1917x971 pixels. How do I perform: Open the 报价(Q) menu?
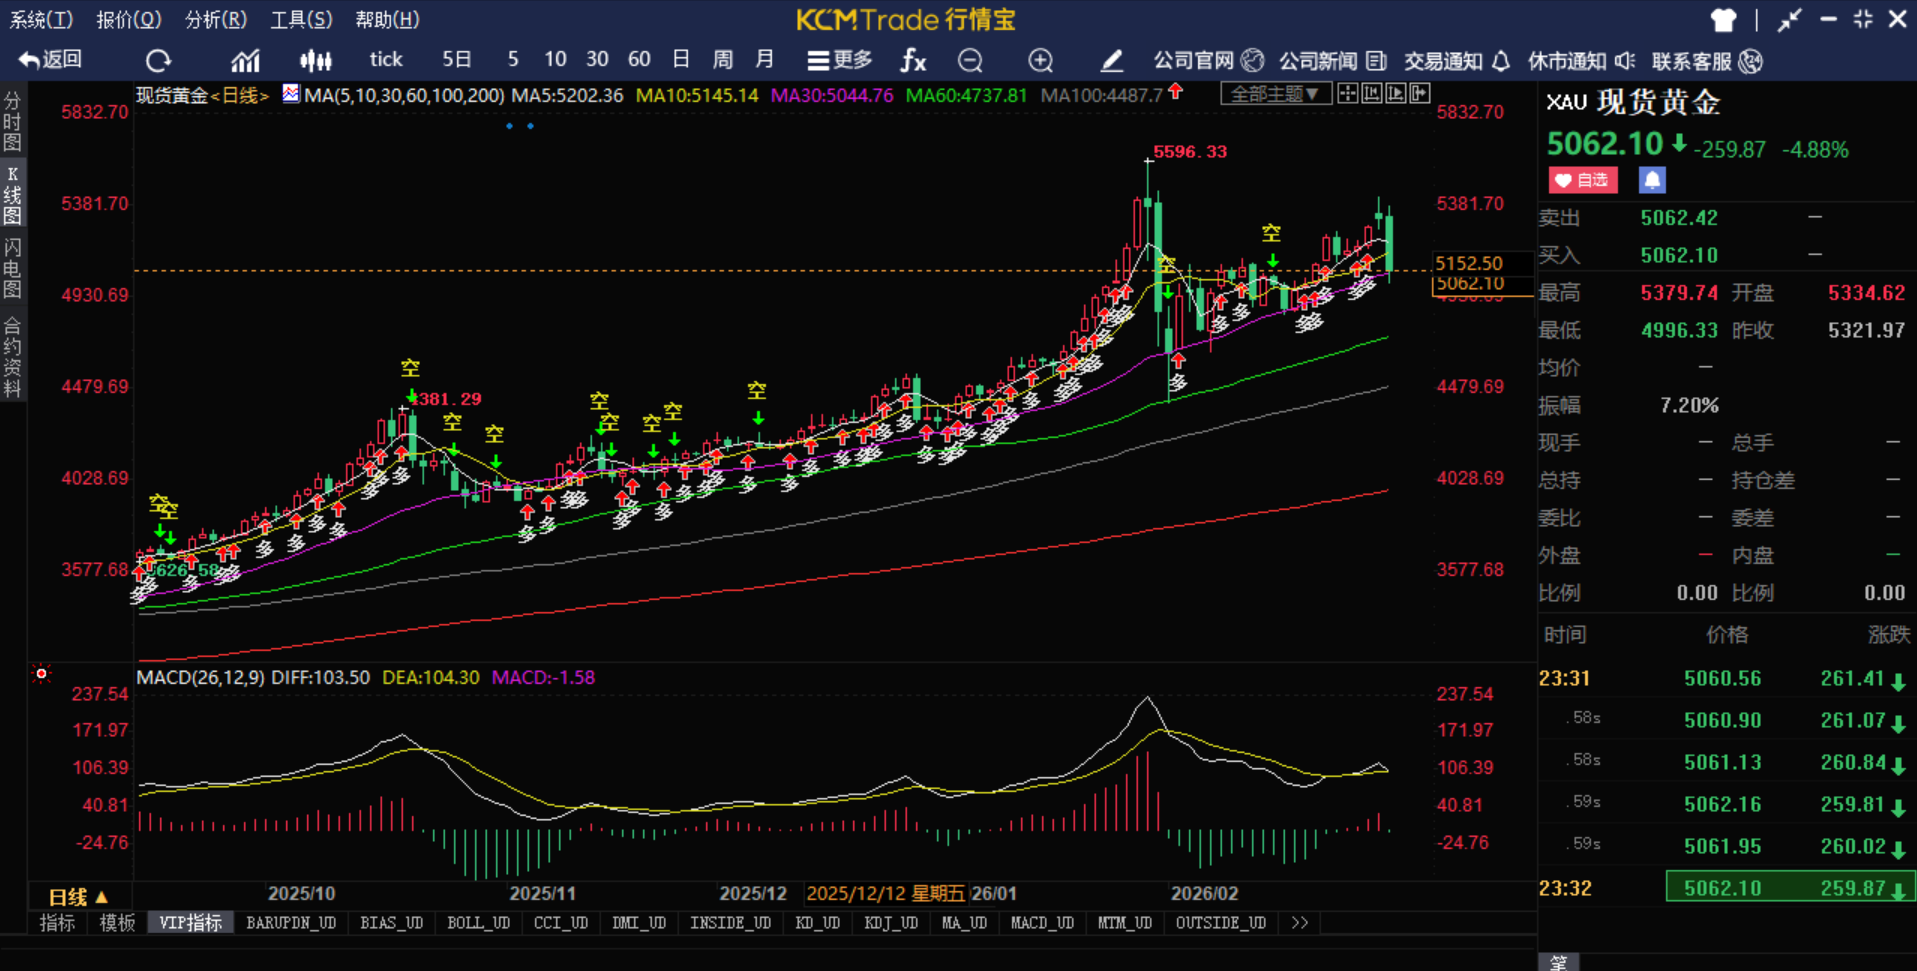128,19
